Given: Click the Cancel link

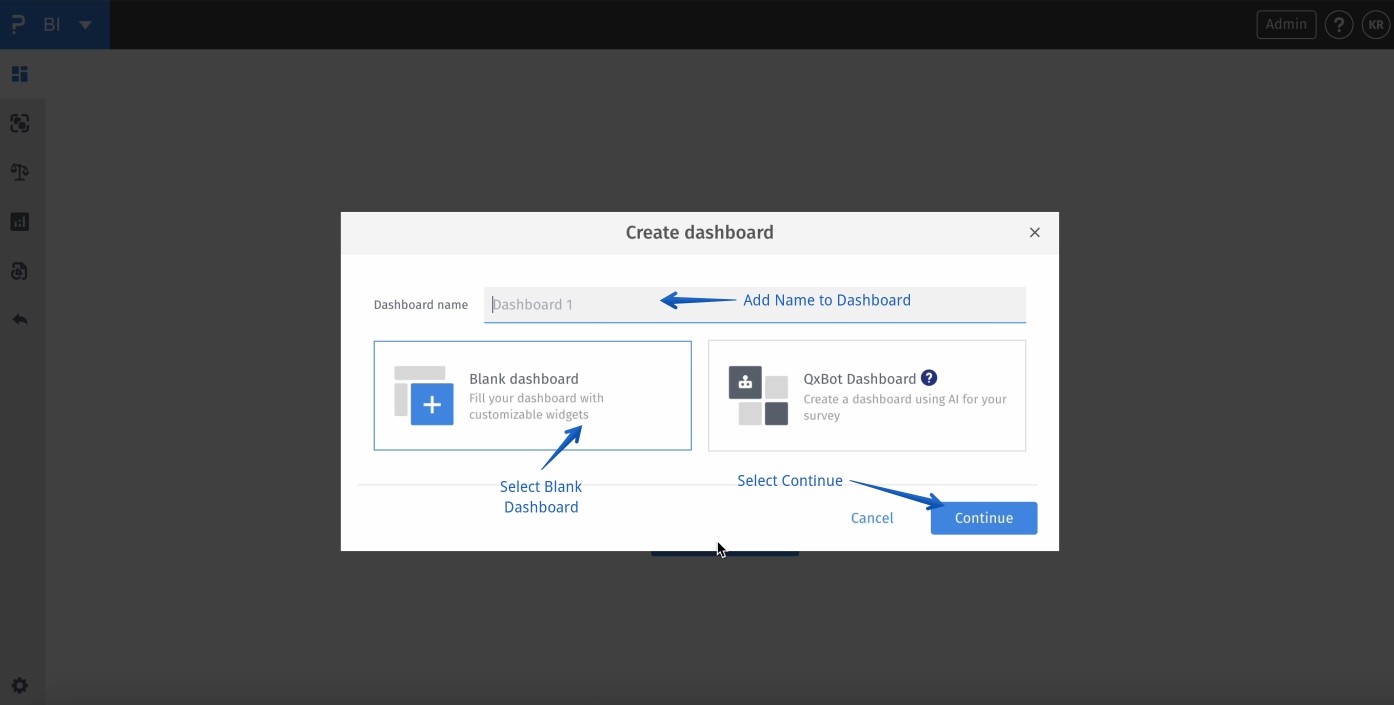Looking at the screenshot, I should 872,518.
